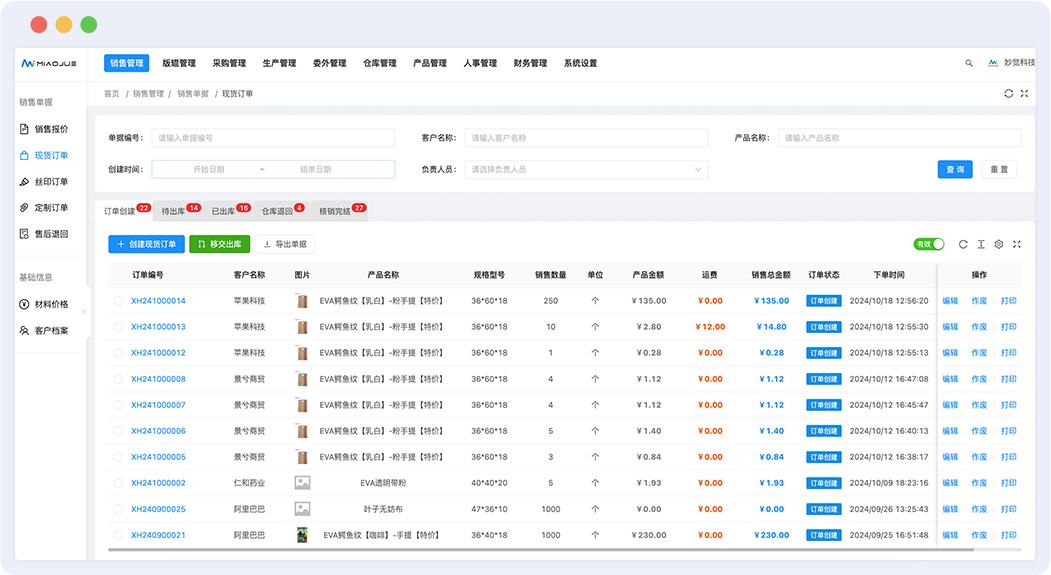Click macOS green maximize window dot
This screenshot has height=575, width=1051.
click(88, 25)
